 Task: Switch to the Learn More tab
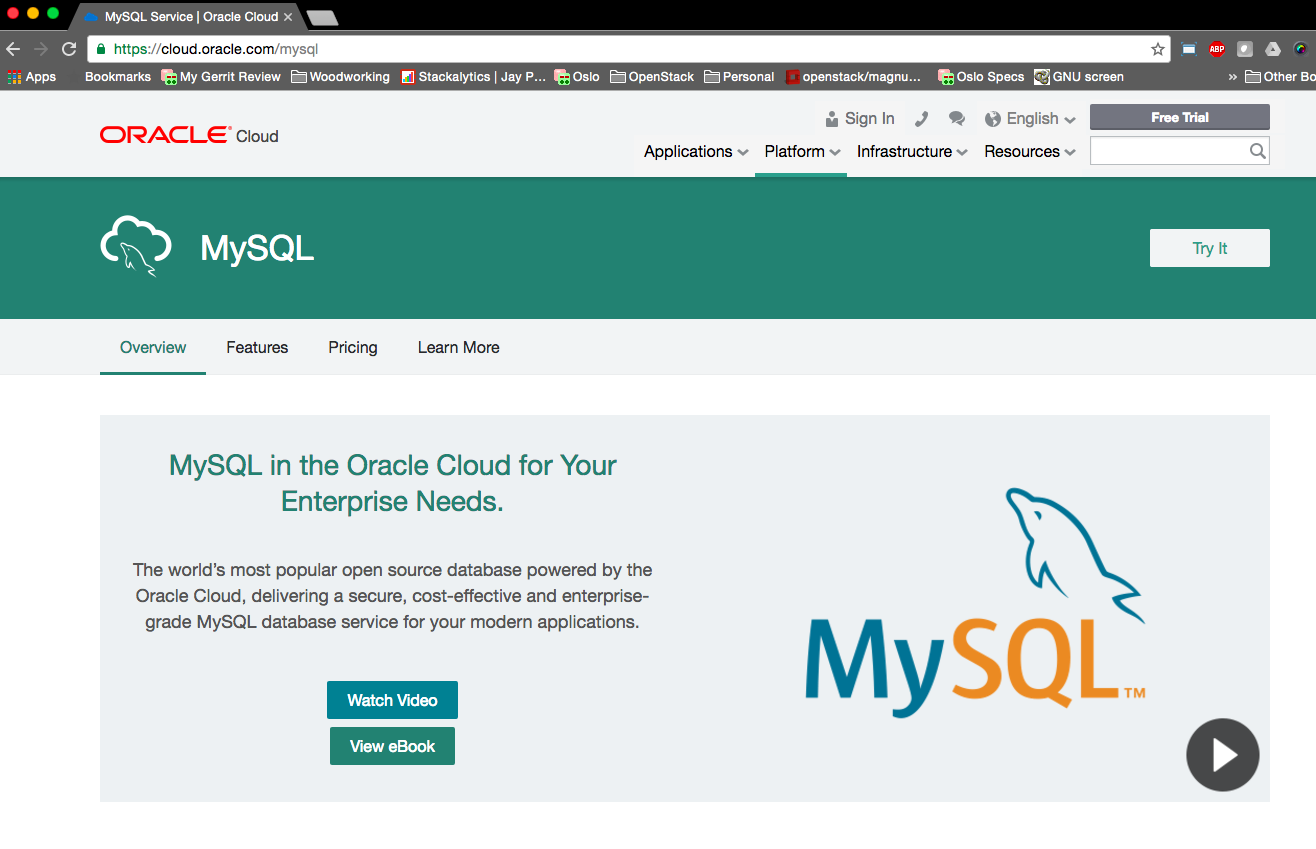pyautogui.click(x=459, y=347)
